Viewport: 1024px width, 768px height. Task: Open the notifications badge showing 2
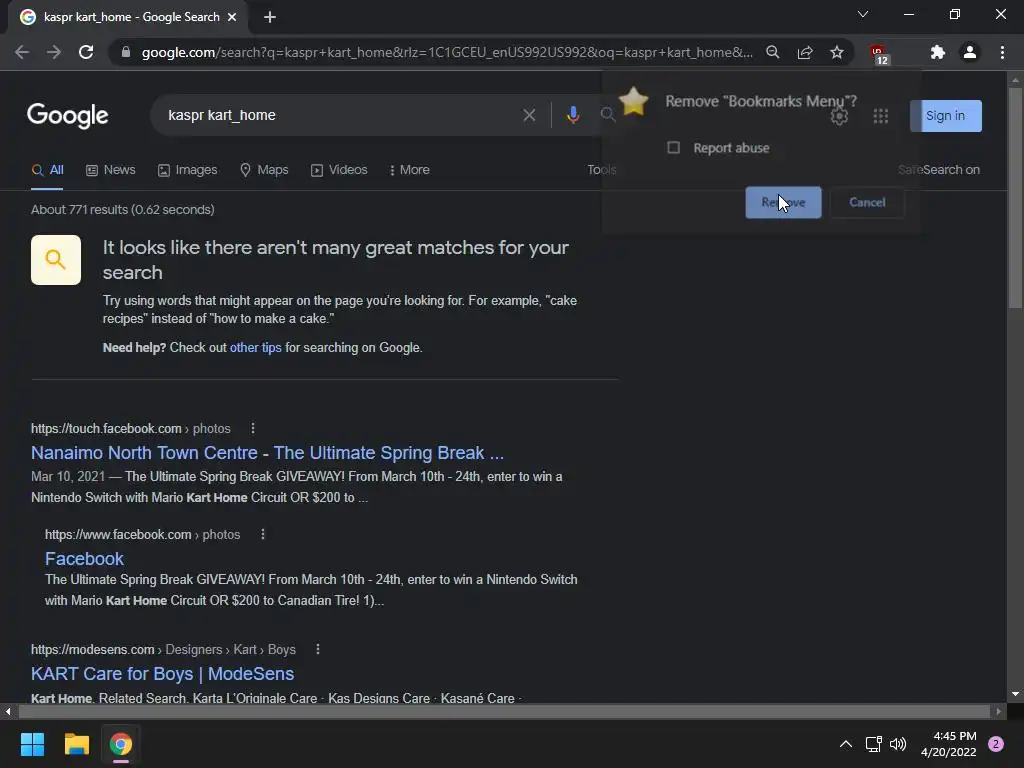(x=996, y=744)
